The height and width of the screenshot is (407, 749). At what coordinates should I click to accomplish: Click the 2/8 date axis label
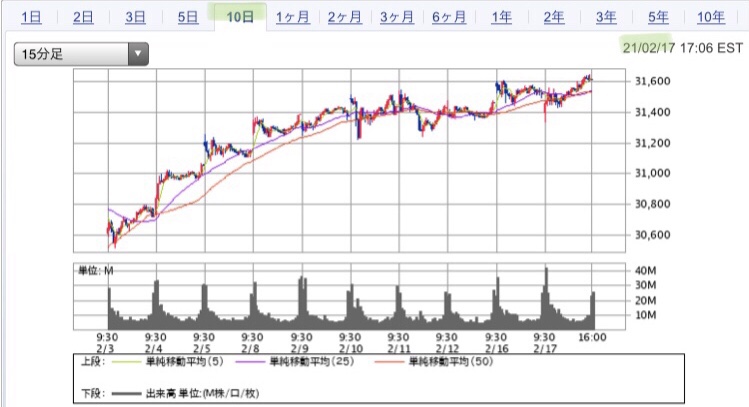pos(250,349)
